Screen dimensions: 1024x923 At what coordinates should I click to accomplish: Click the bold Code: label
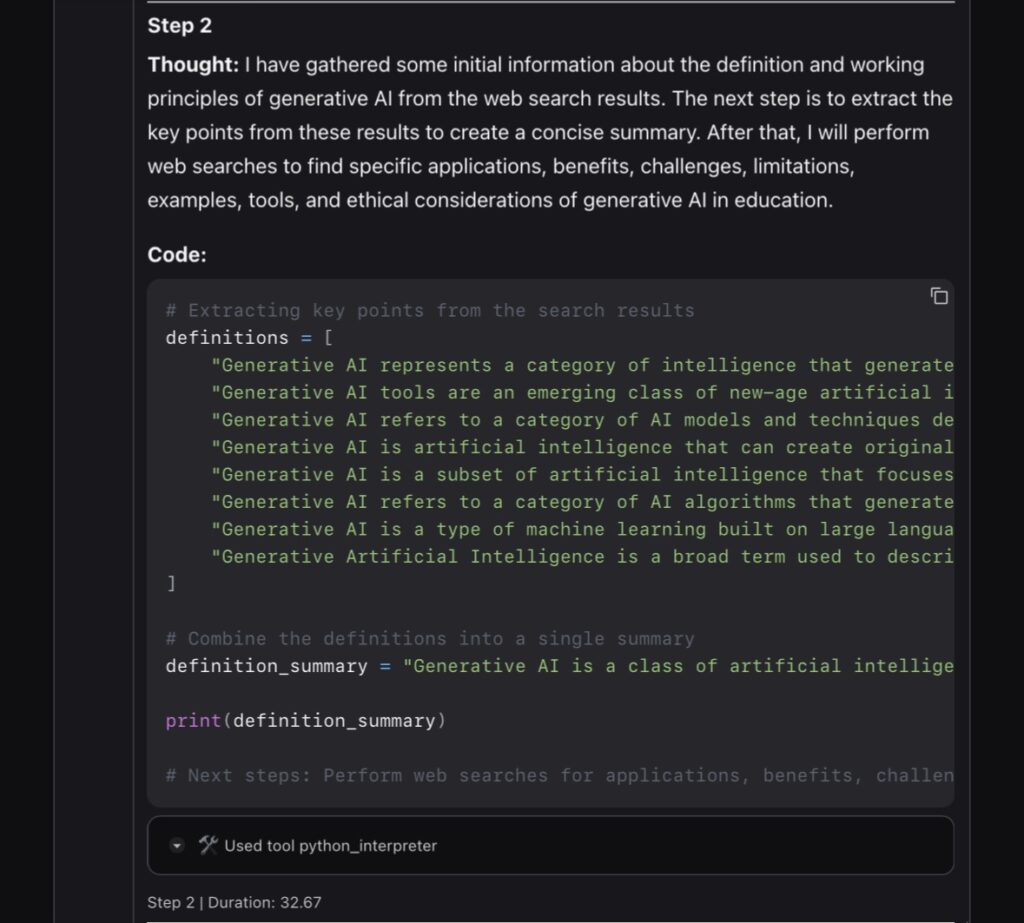click(x=177, y=255)
